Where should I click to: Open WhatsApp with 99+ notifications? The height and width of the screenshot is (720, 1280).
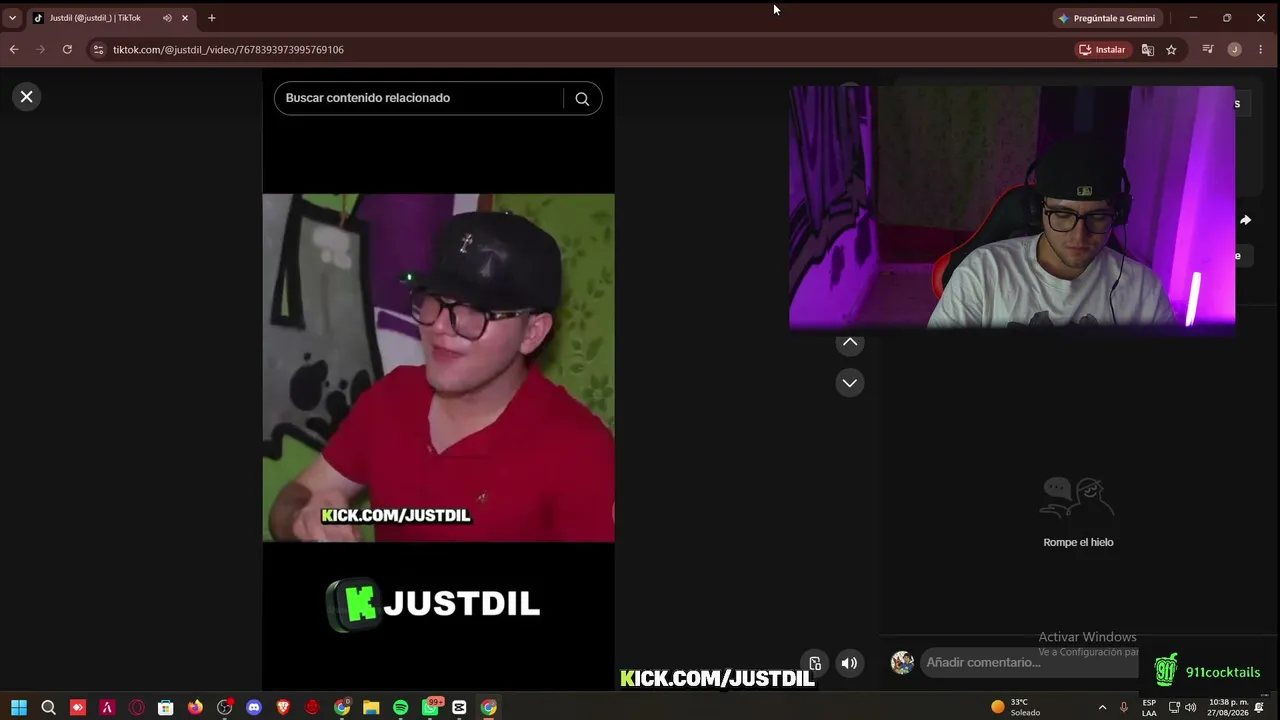click(431, 707)
